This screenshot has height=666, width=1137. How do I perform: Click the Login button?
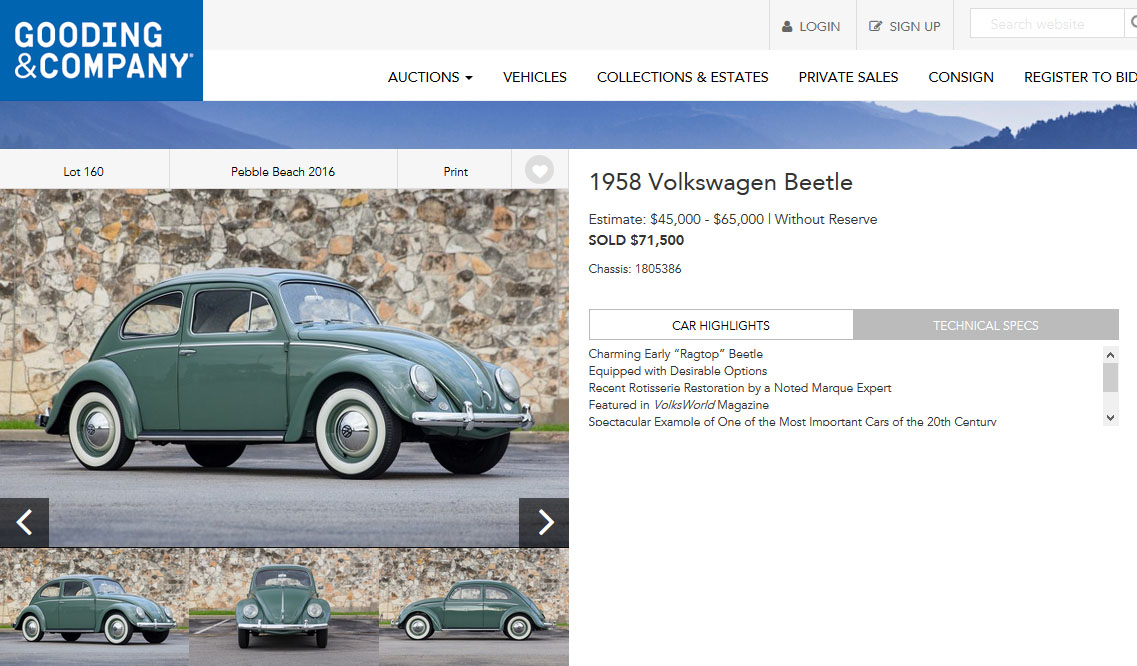812,26
